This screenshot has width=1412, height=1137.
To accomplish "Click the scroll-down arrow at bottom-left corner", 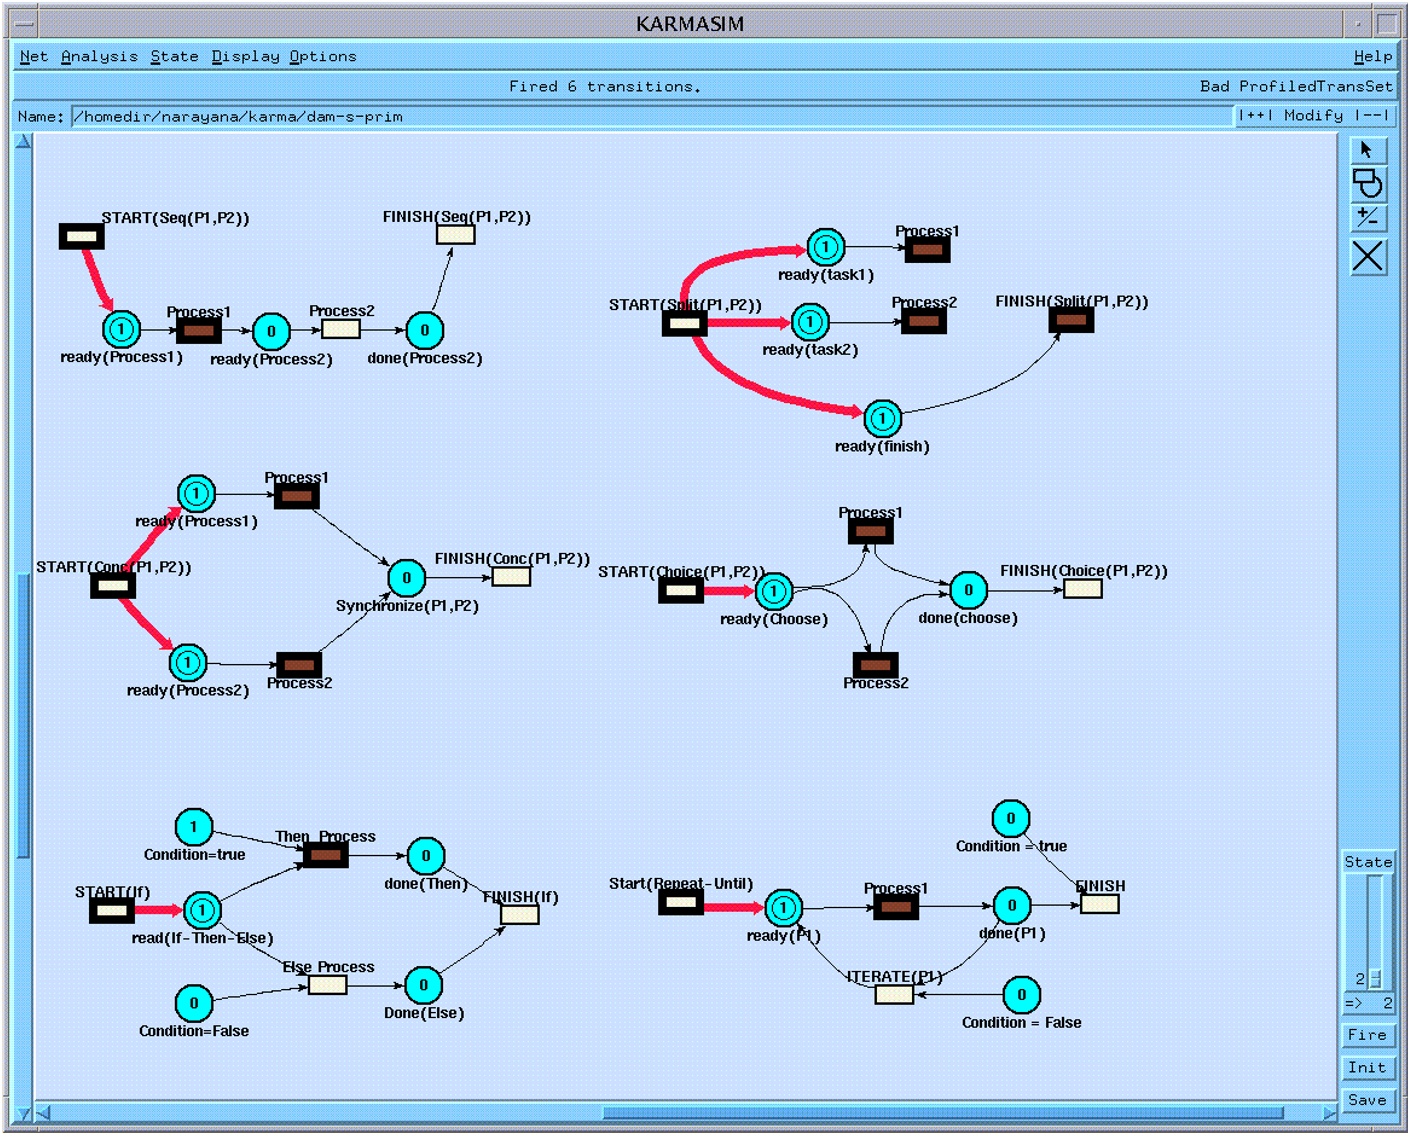I will (24, 1113).
